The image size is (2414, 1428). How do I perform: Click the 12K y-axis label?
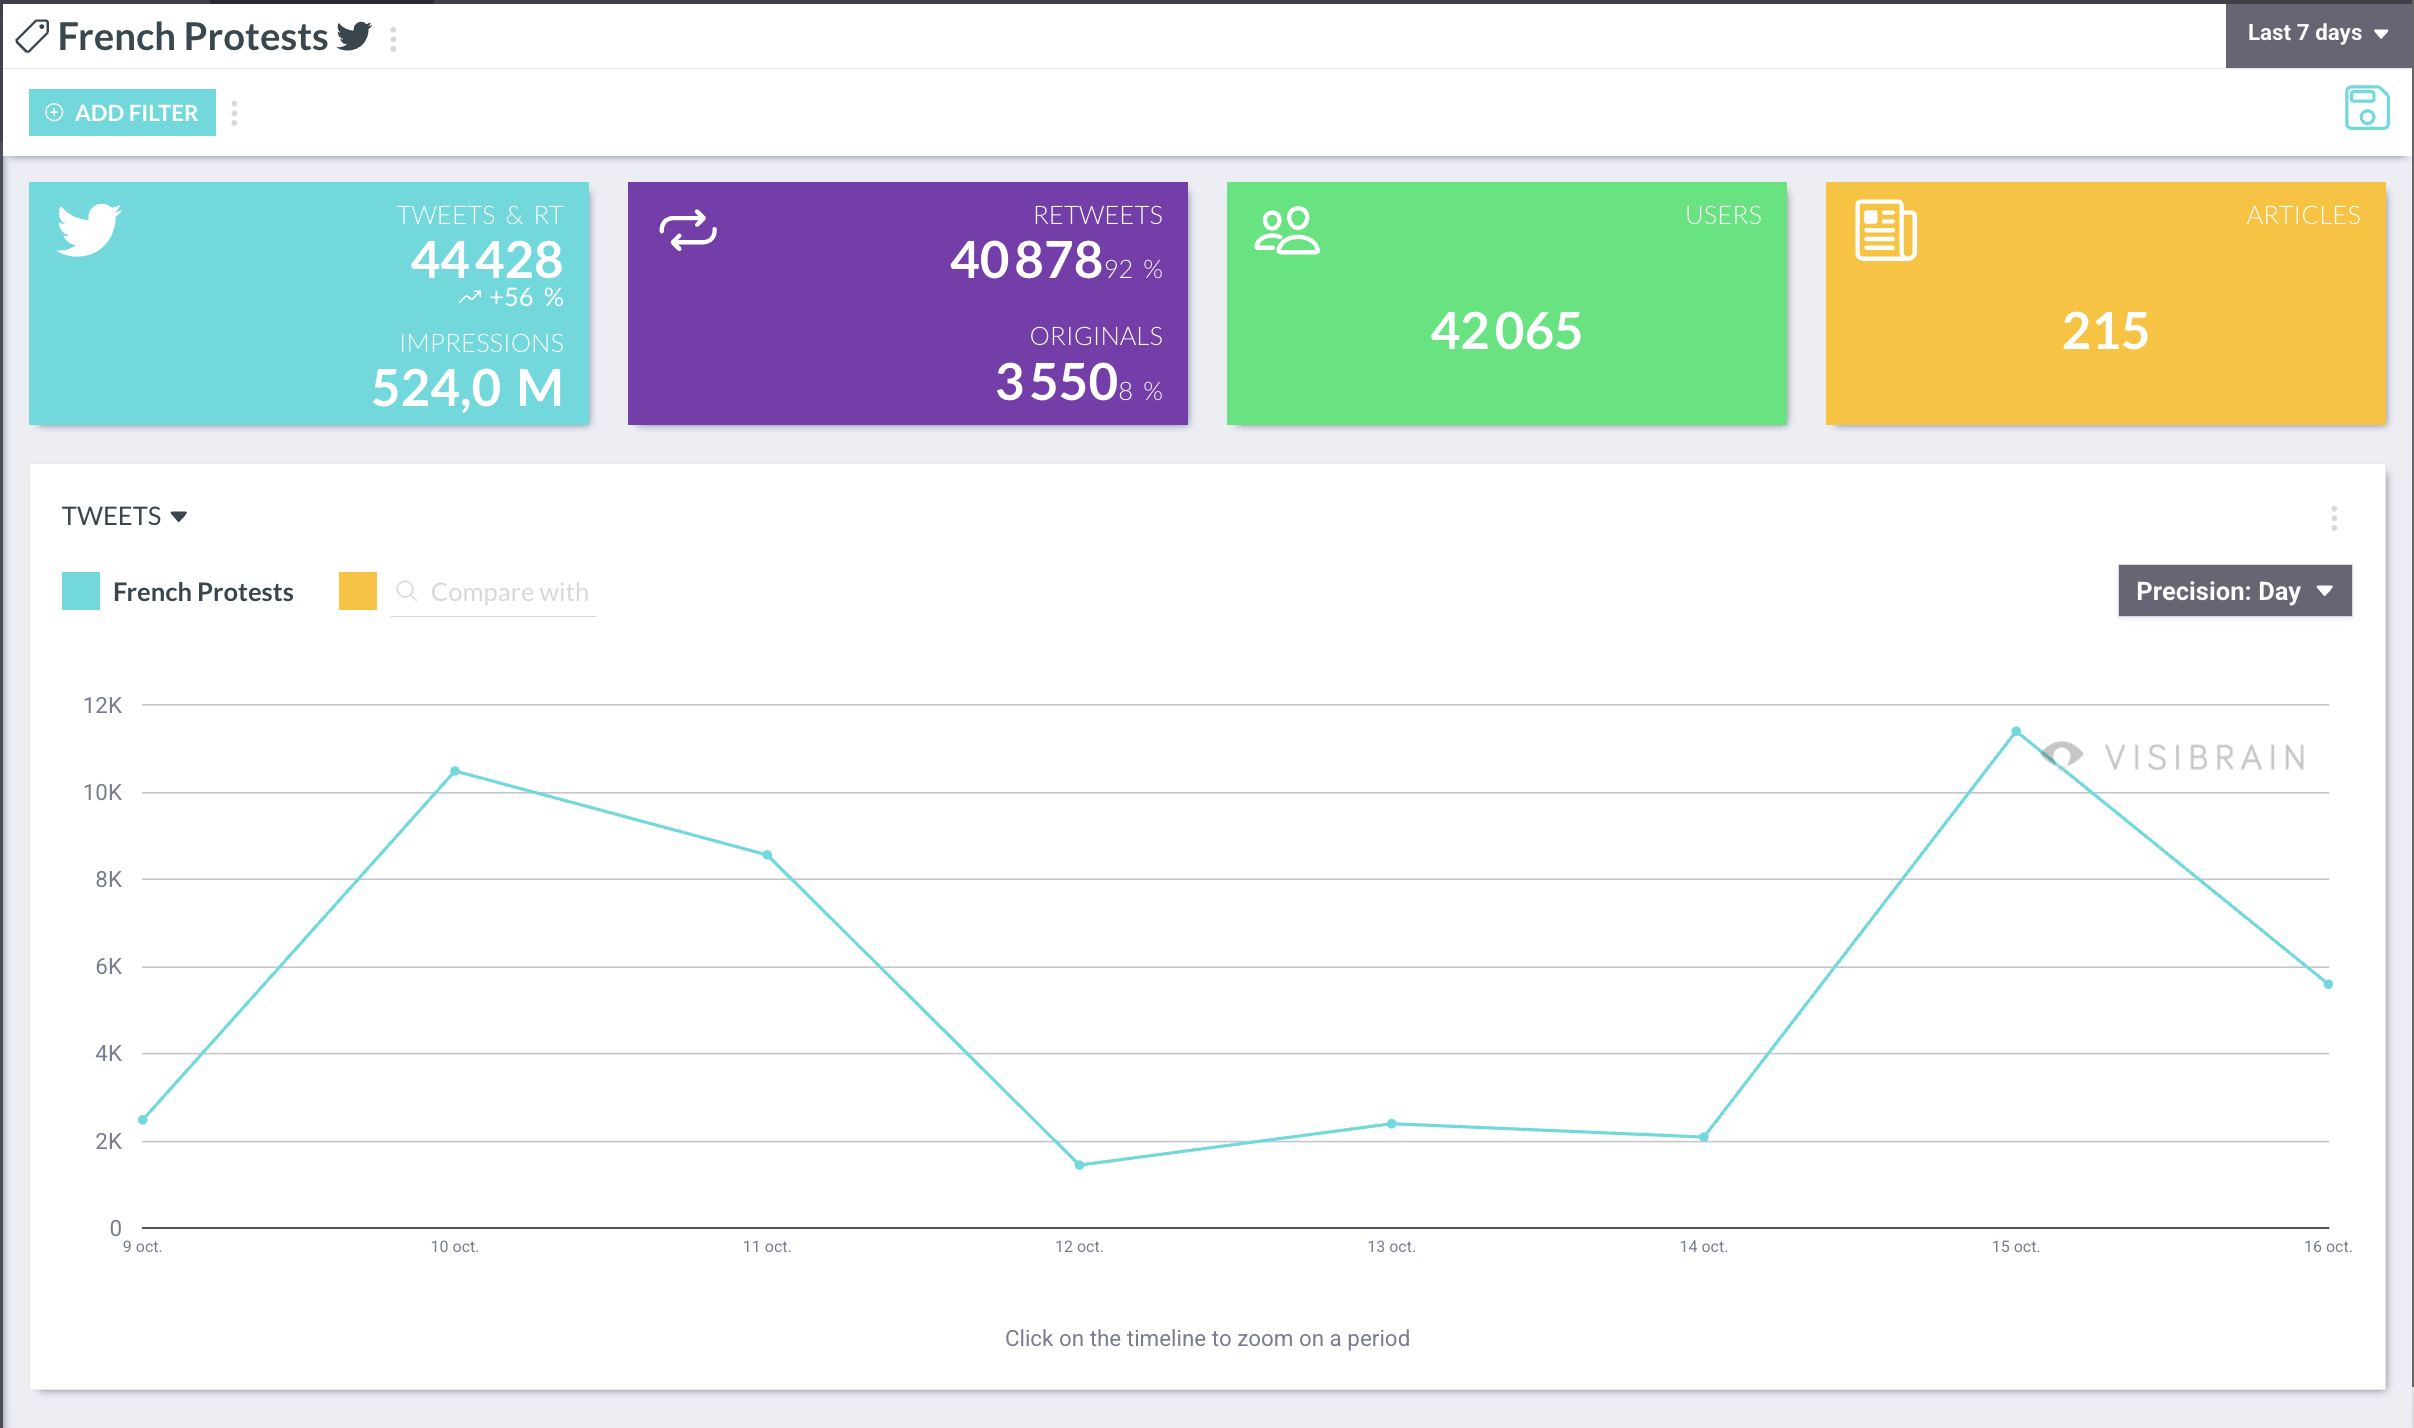click(102, 705)
